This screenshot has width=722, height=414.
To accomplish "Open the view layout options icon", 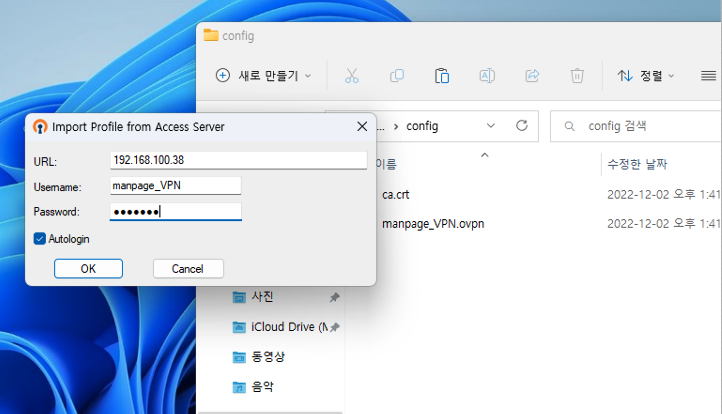I will click(x=708, y=76).
